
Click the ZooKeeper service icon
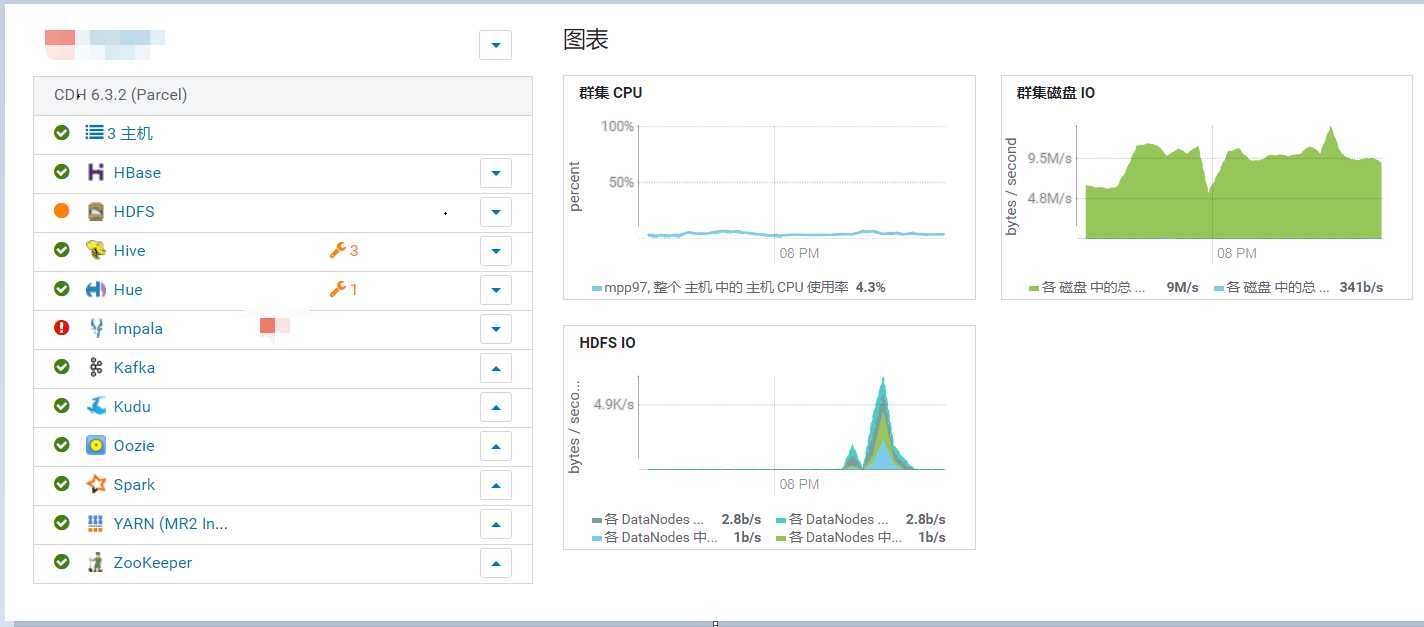point(96,562)
